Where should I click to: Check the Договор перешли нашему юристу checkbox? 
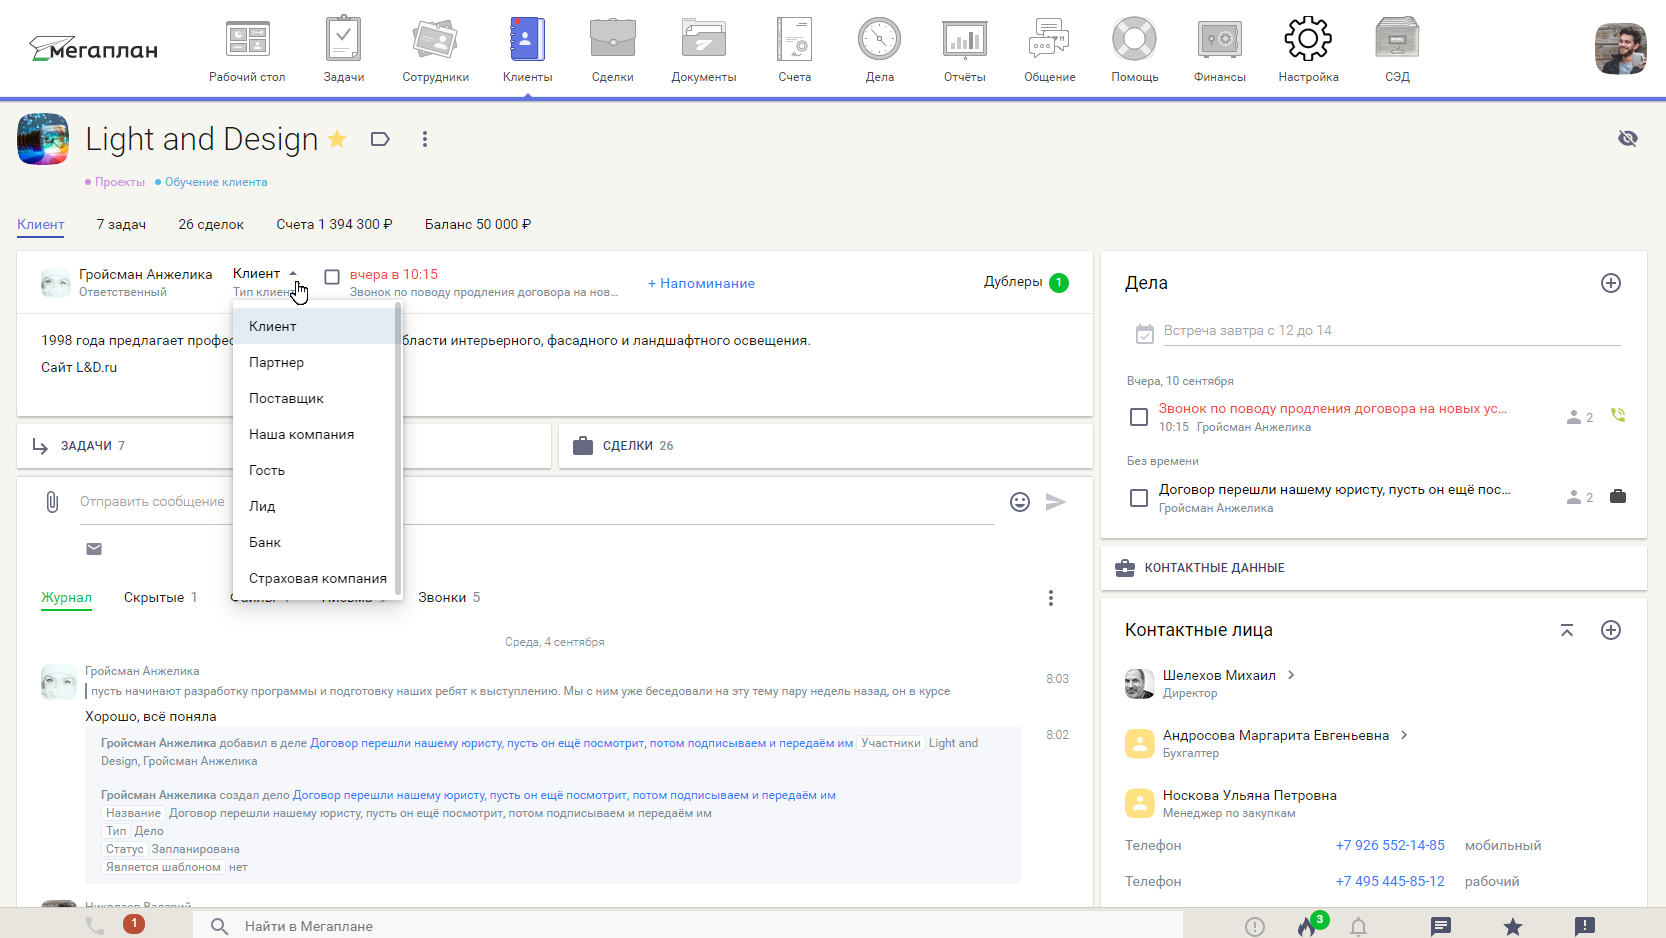1138,498
